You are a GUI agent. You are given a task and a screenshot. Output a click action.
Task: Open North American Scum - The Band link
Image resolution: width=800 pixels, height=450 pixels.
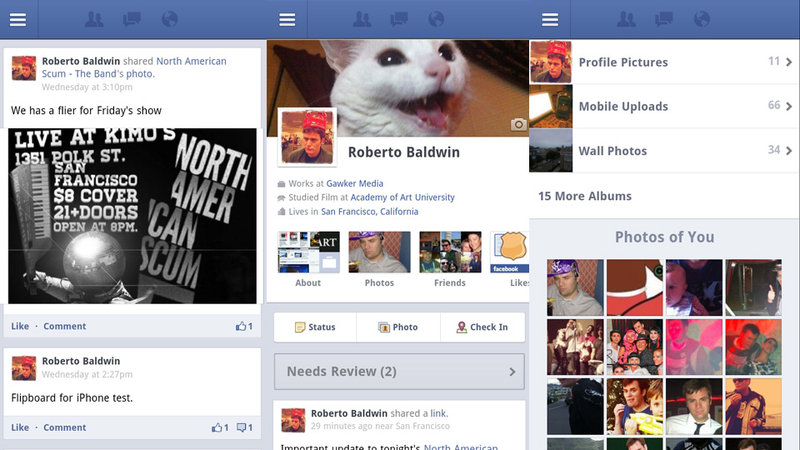[134, 67]
